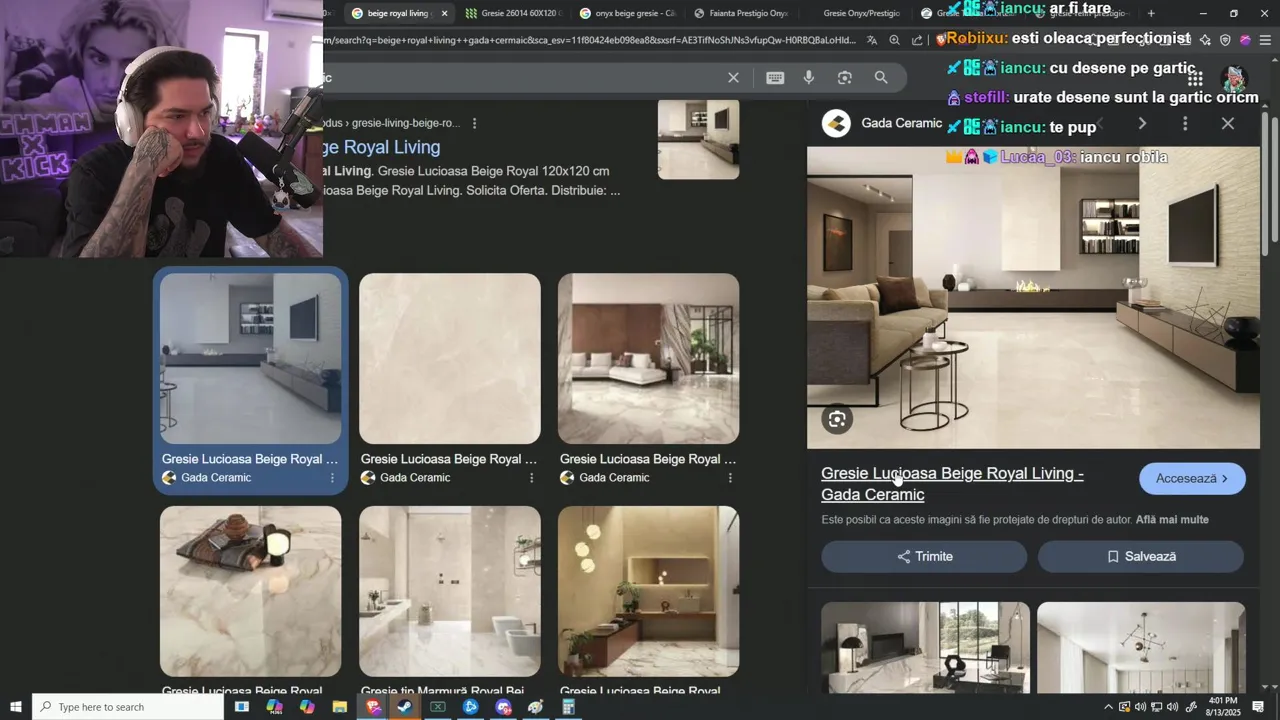Clear the Google search box text
The height and width of the screenshot is (720, 1280).
click(x=733, y=78)
